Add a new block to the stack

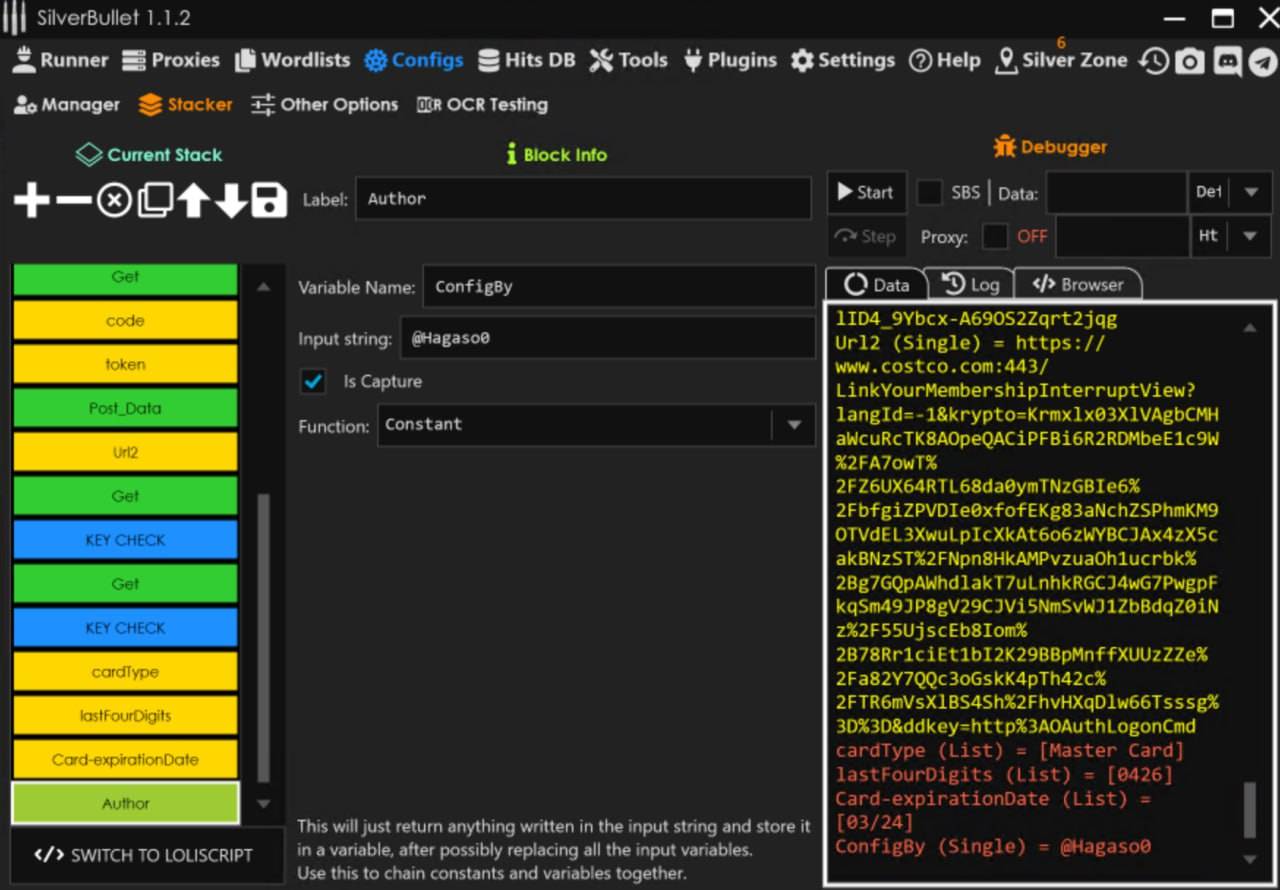point(32,200)
